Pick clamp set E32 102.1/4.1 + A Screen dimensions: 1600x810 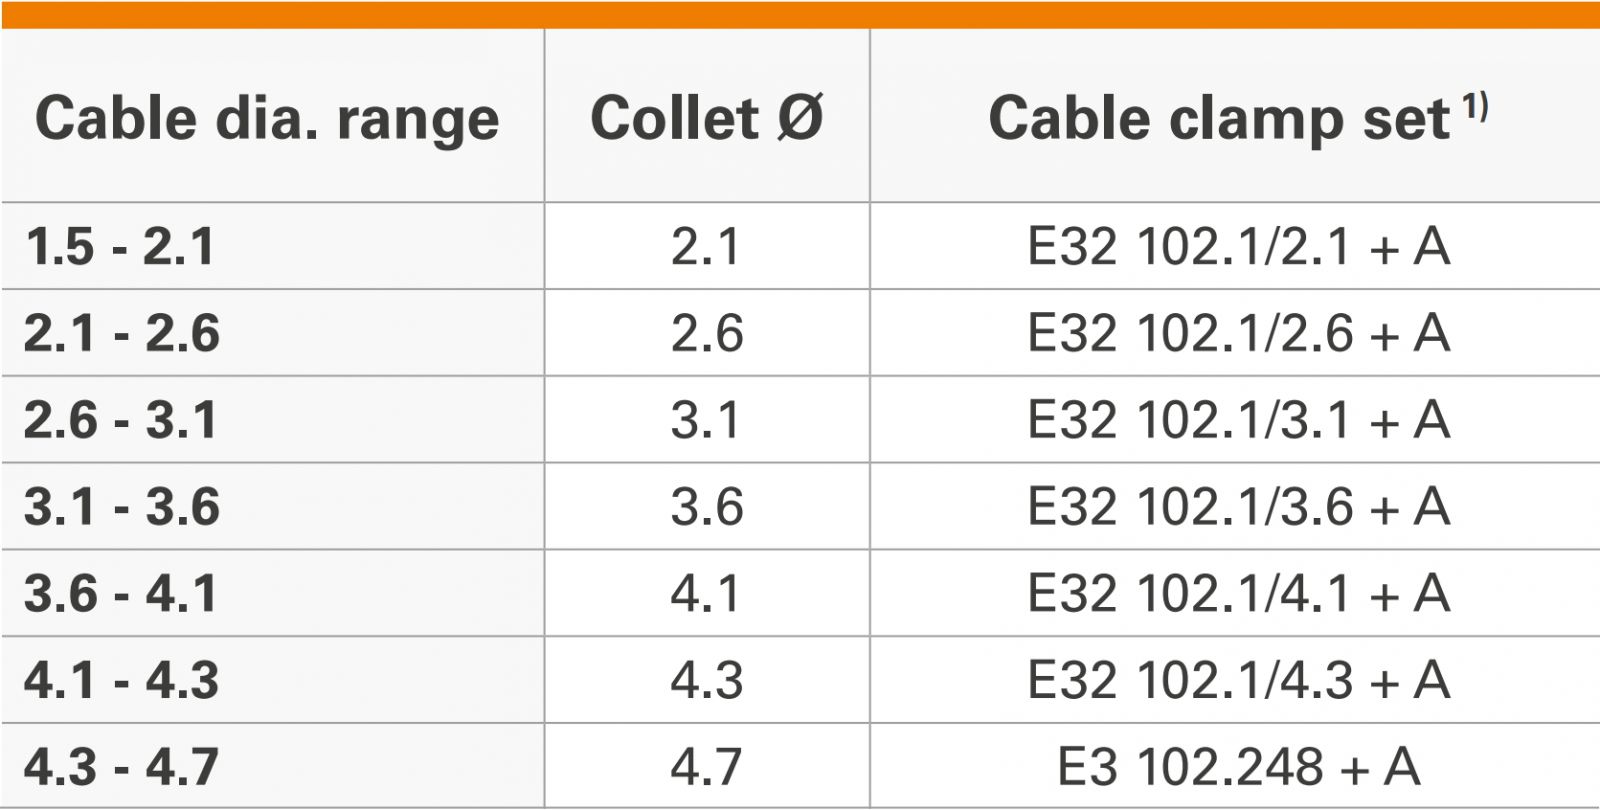(x=1238, y=594)
